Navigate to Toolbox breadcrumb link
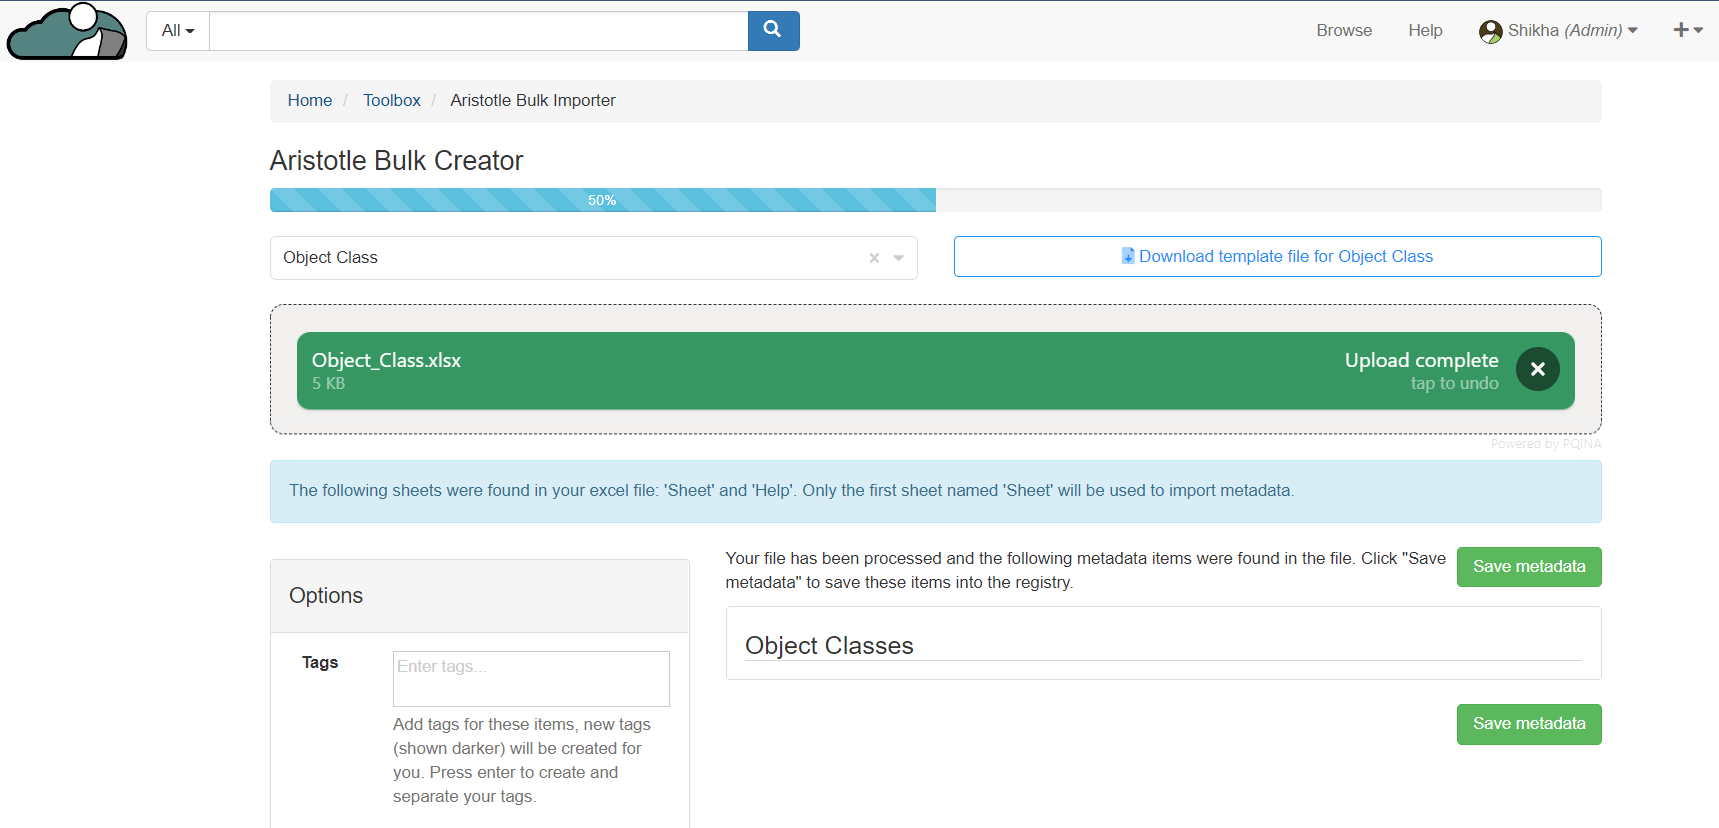1719x828 pixels. point(391,101)
